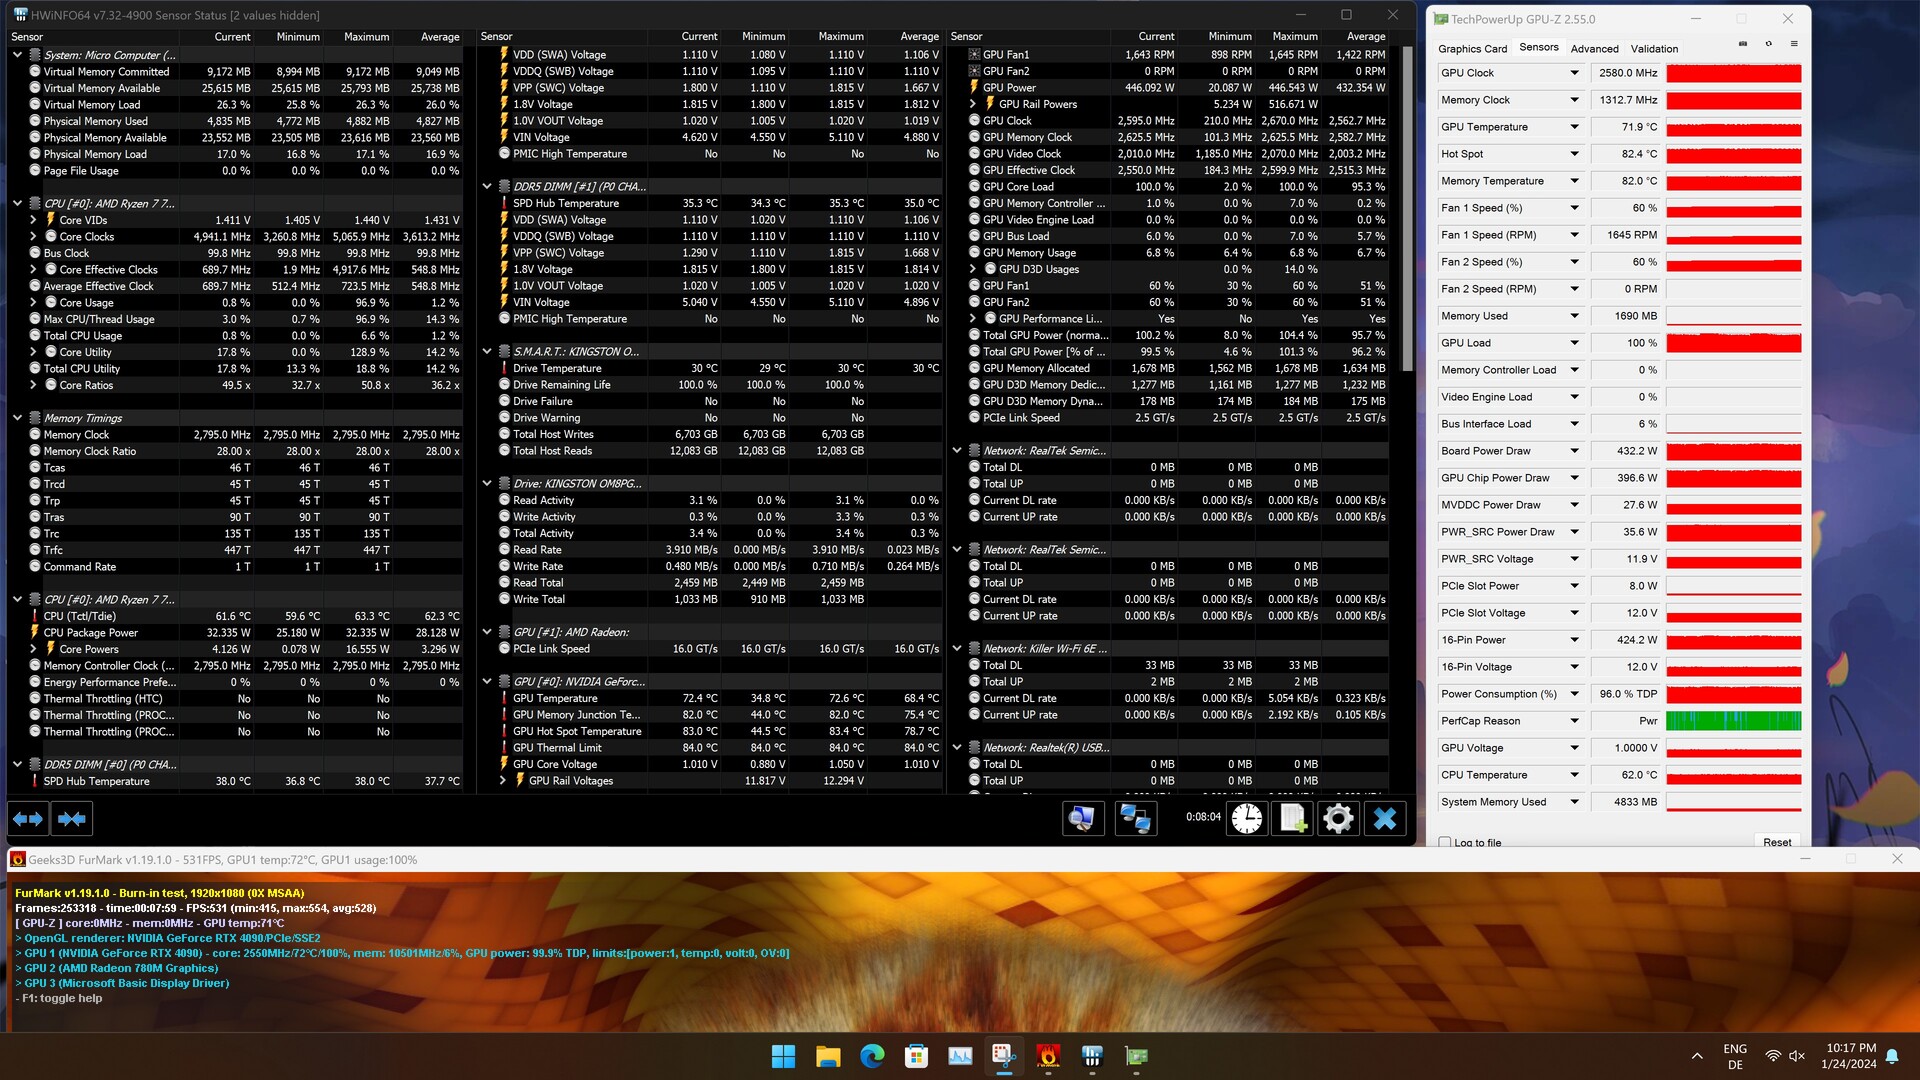Click the Reset button in GPU-Z
This screenshot has height=1080, width=1920.
click(x=1776, y=842)
